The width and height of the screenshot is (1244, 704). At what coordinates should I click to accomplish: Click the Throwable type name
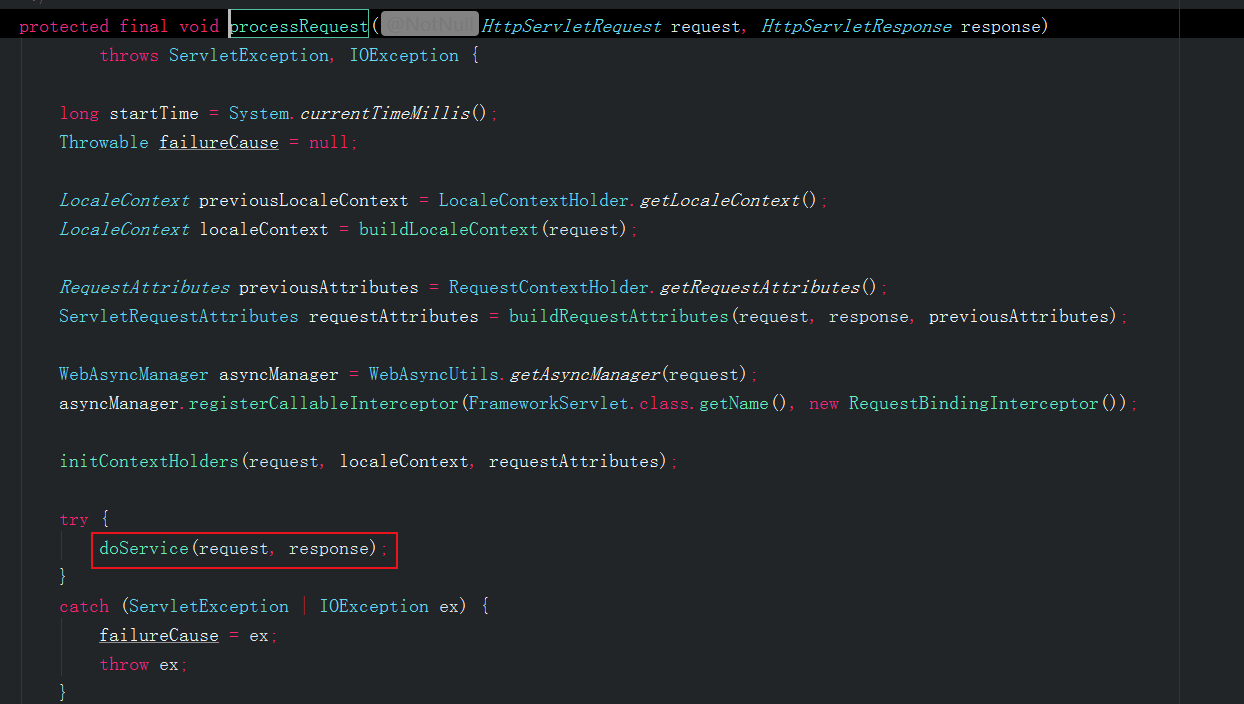104,142
